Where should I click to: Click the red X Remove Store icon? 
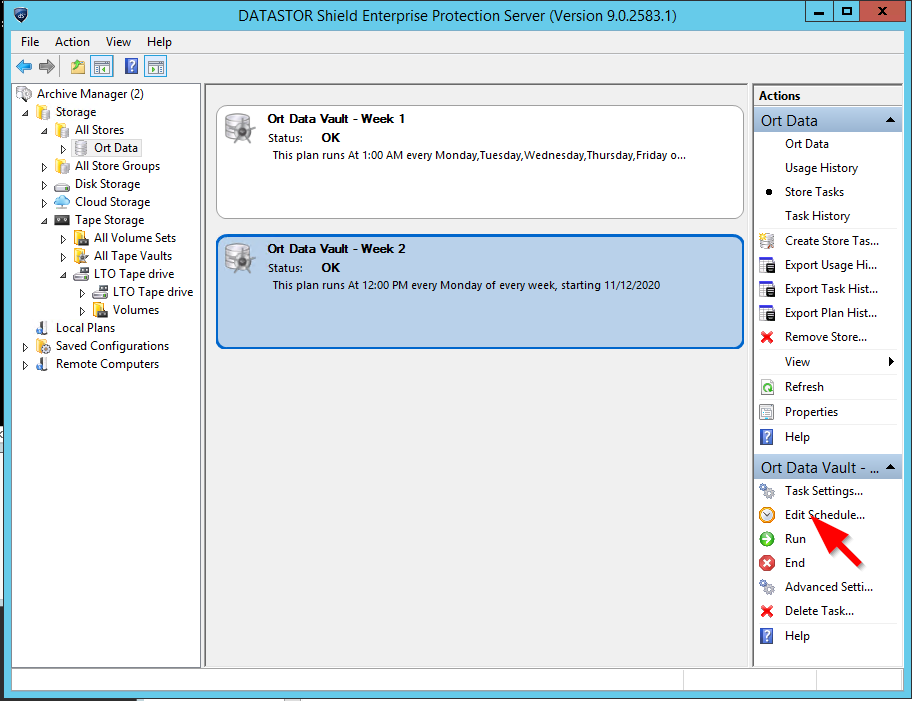[767, 337]
